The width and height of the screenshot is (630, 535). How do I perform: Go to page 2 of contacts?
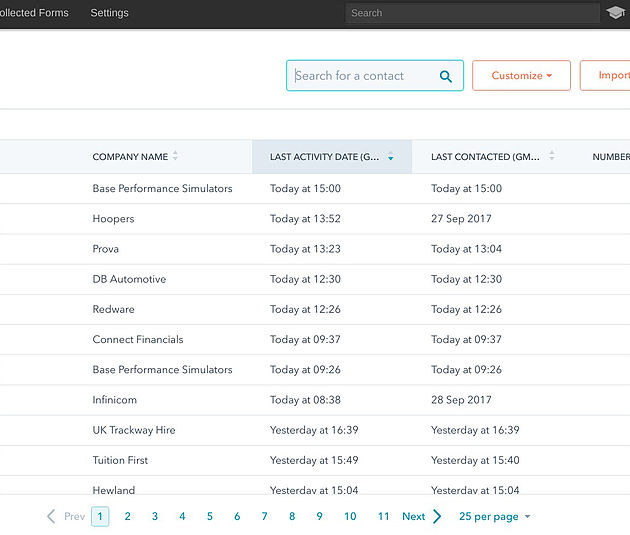coord(127,516)
